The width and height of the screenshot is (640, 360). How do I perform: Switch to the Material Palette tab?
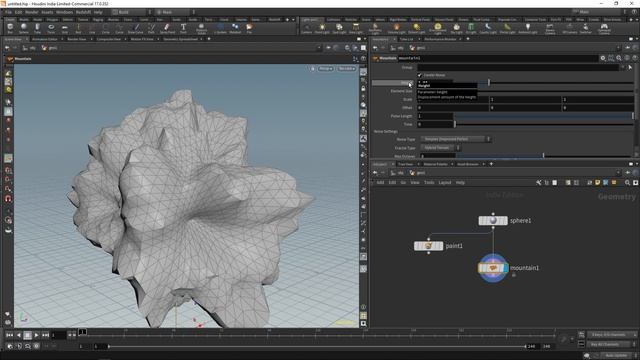pyautogui.click(x=436, y=164)
